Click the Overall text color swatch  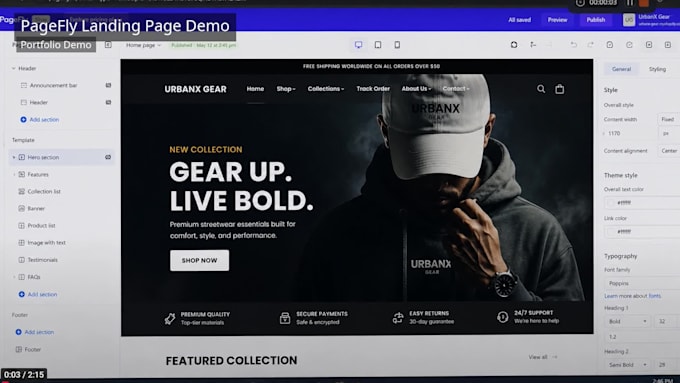pos(611,203)
